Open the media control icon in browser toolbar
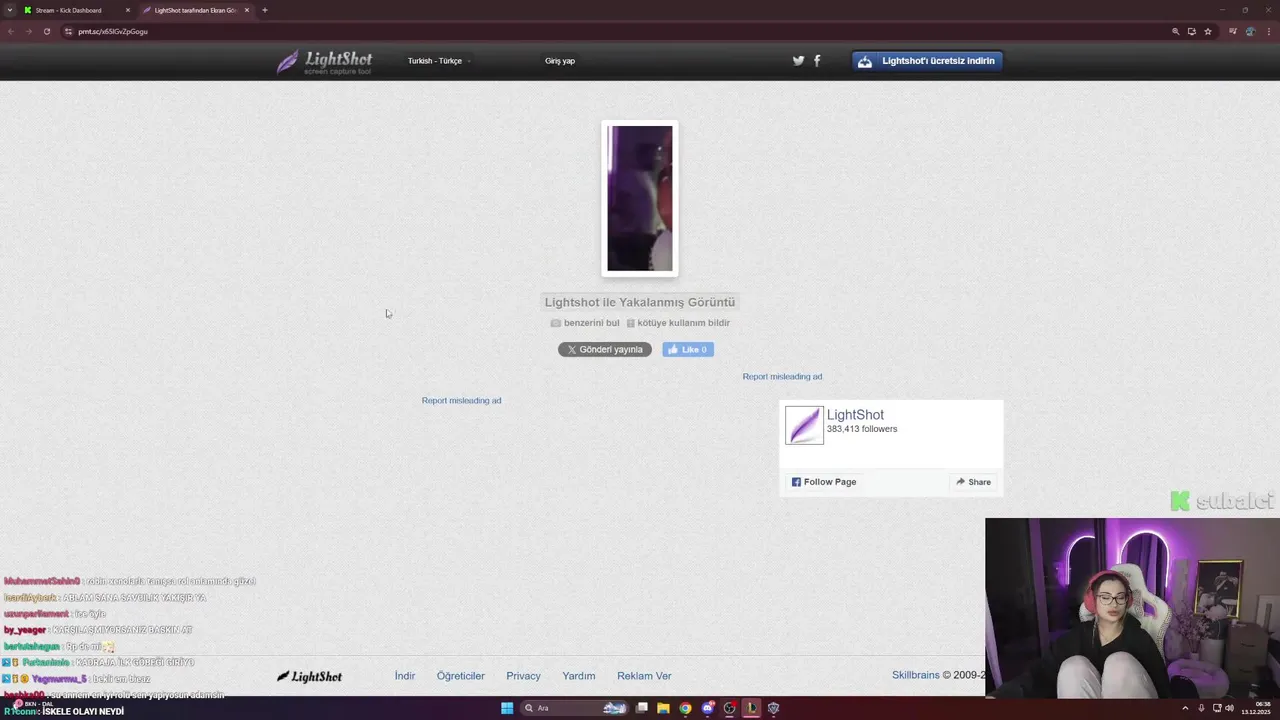This screenshot has width=1280, height=720. 1232,31
